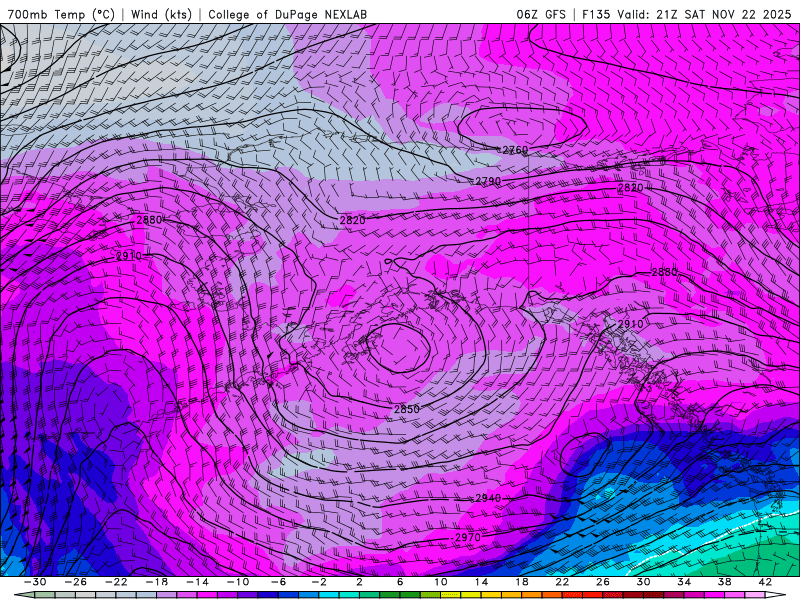This screenshot has height=600, width=800.
Task: Click the 42 colorbar scale value
Action: [765, 582]
